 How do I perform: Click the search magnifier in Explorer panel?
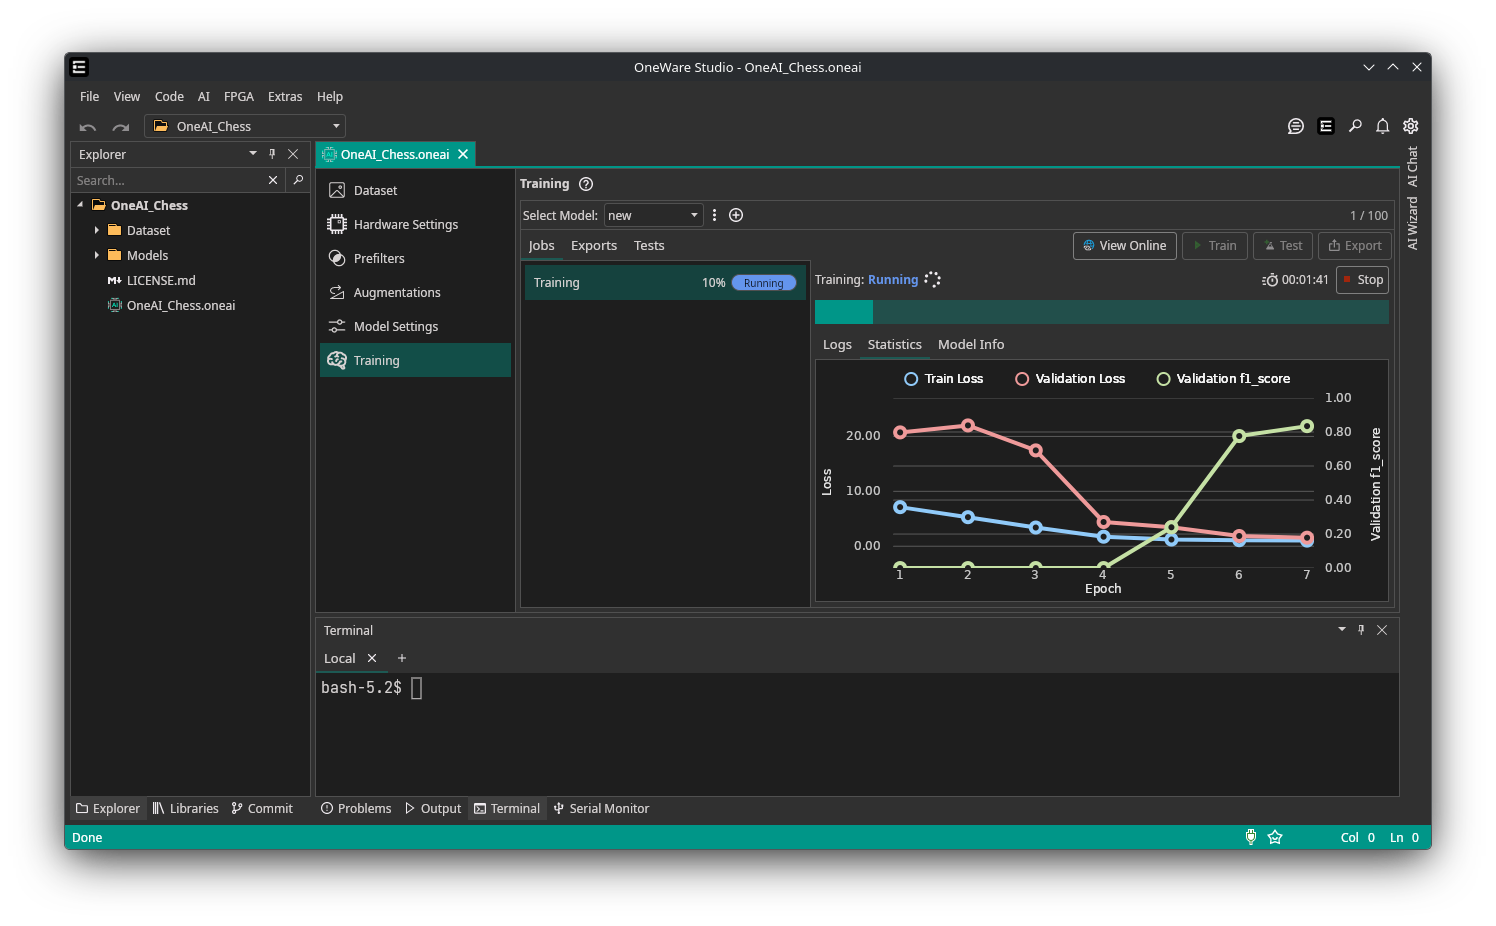pos(298,180)
